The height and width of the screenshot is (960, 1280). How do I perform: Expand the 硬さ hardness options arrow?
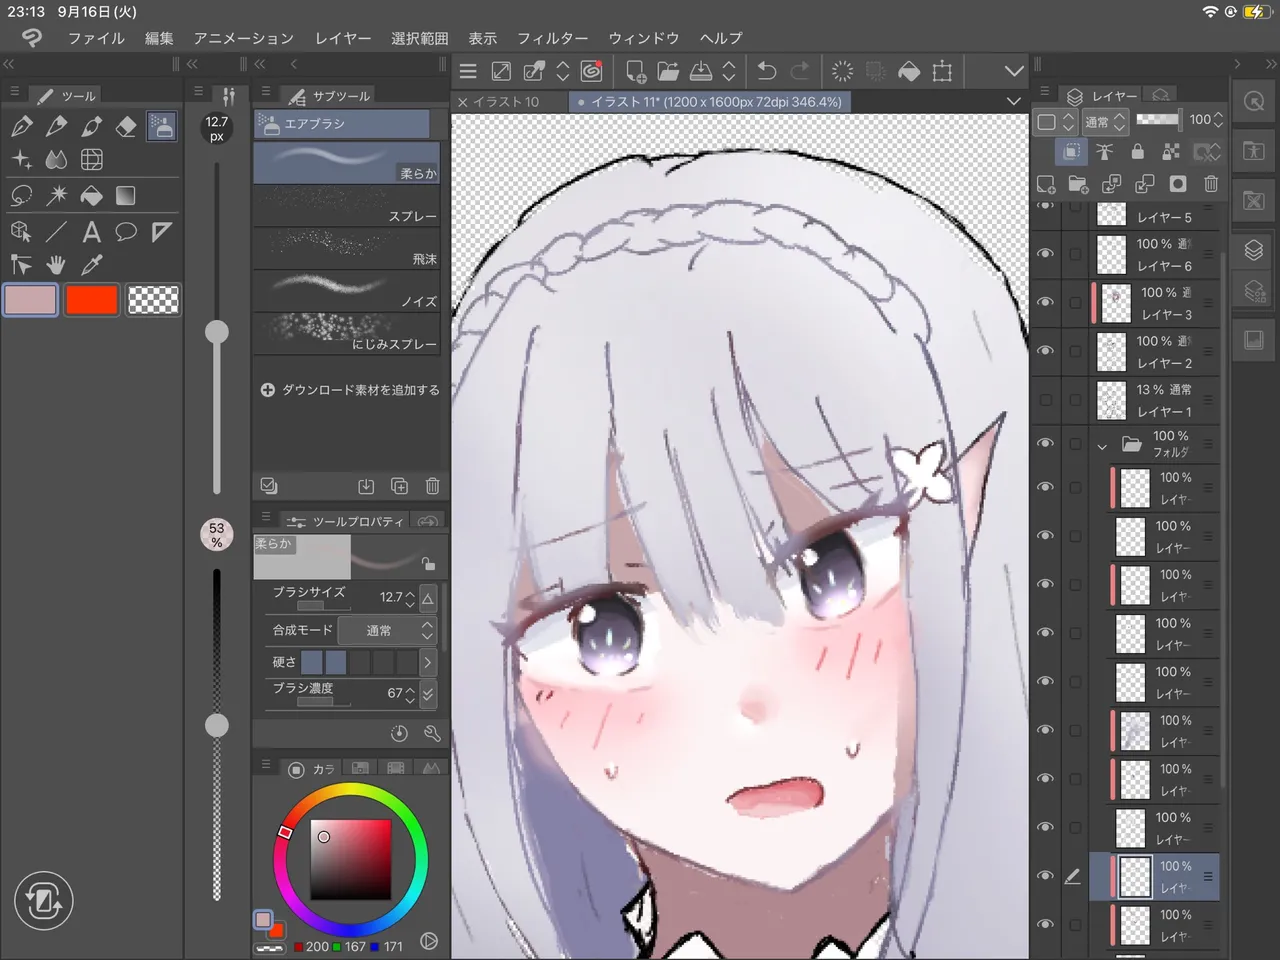[428, 662]
